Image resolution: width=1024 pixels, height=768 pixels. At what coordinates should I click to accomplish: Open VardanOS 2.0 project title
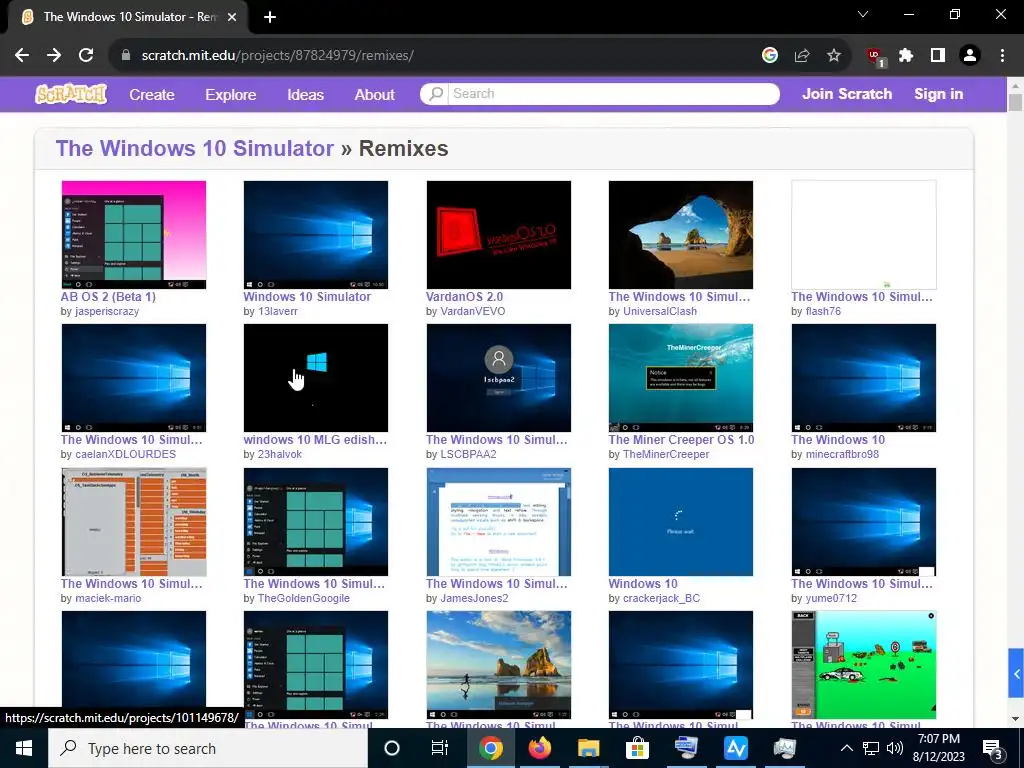coord(464,296)
